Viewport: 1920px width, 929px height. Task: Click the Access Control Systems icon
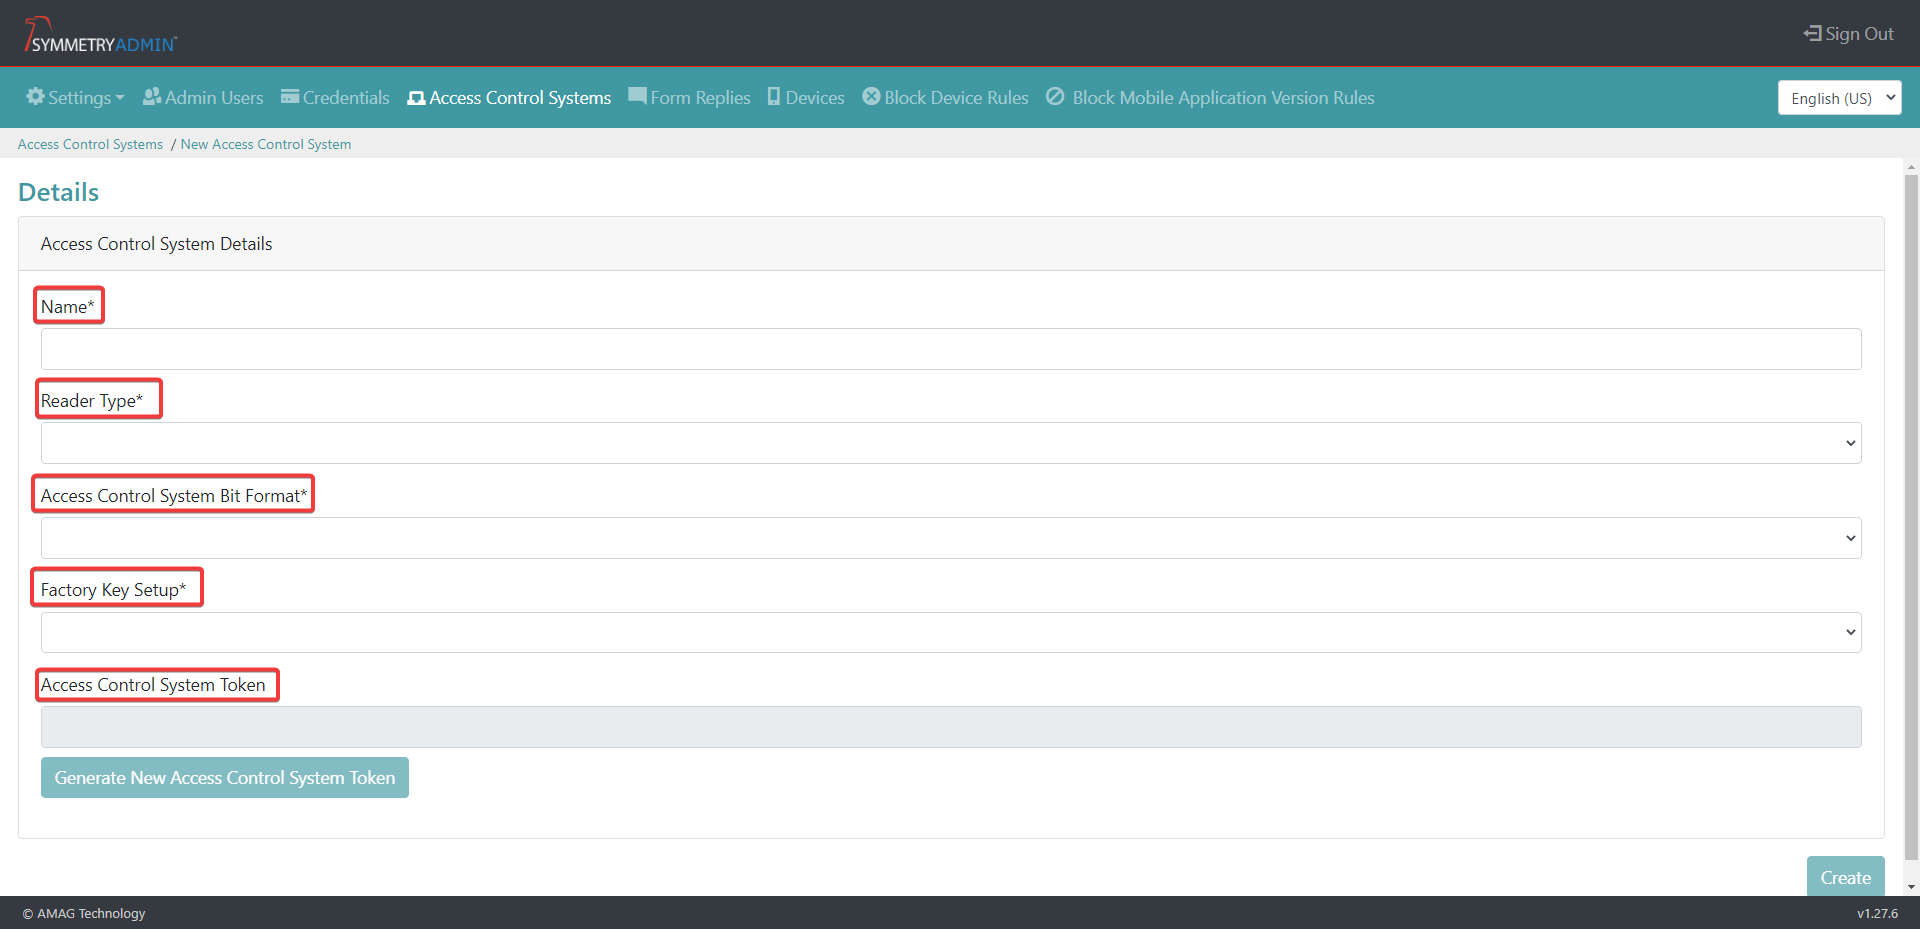pyautogui.click(x=416, y=98)
